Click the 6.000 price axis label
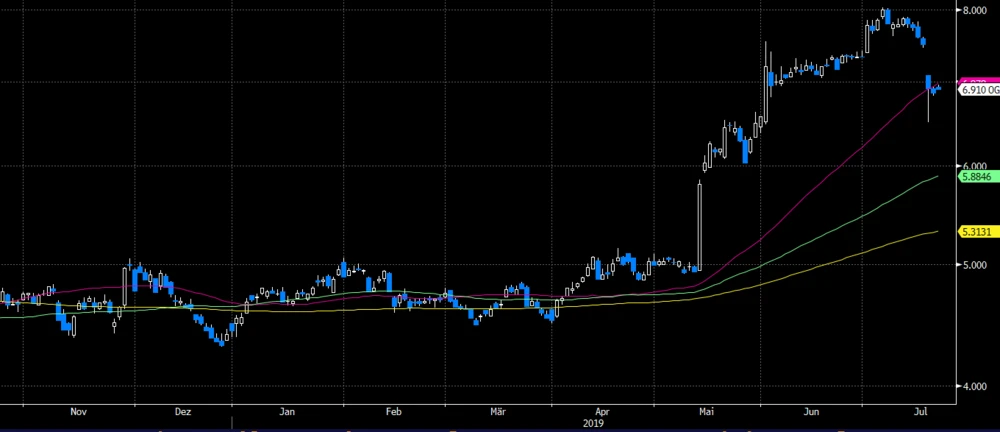Screen dimensions: 1000x432 [x=974, y=166]
